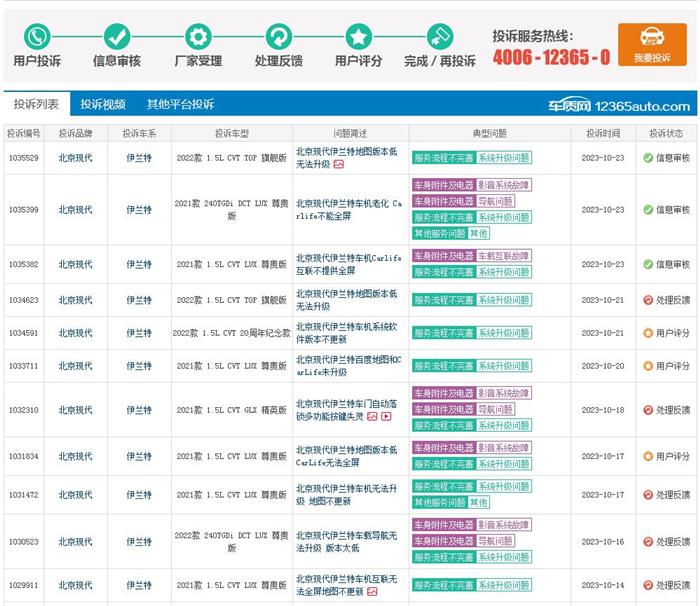This screenshot has width=700, height=606.
Task: Click hotline number 4006-12365-0
Action: coord(551,57)
